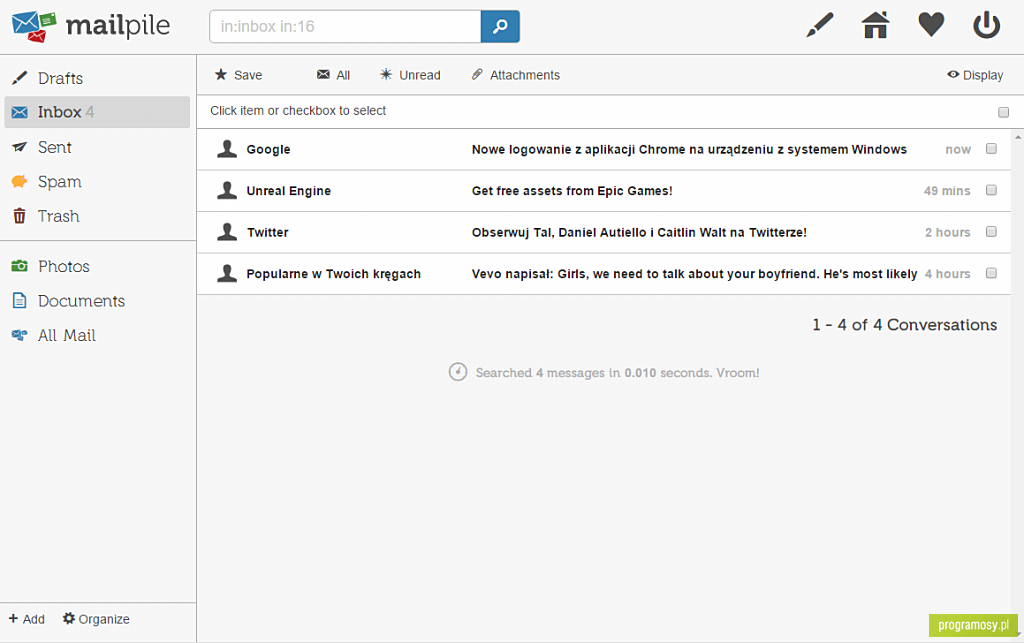Image resolution: width=1024 pixels, height=643 pixels.
Task: Filter messages by All
Action: point(333,75)
